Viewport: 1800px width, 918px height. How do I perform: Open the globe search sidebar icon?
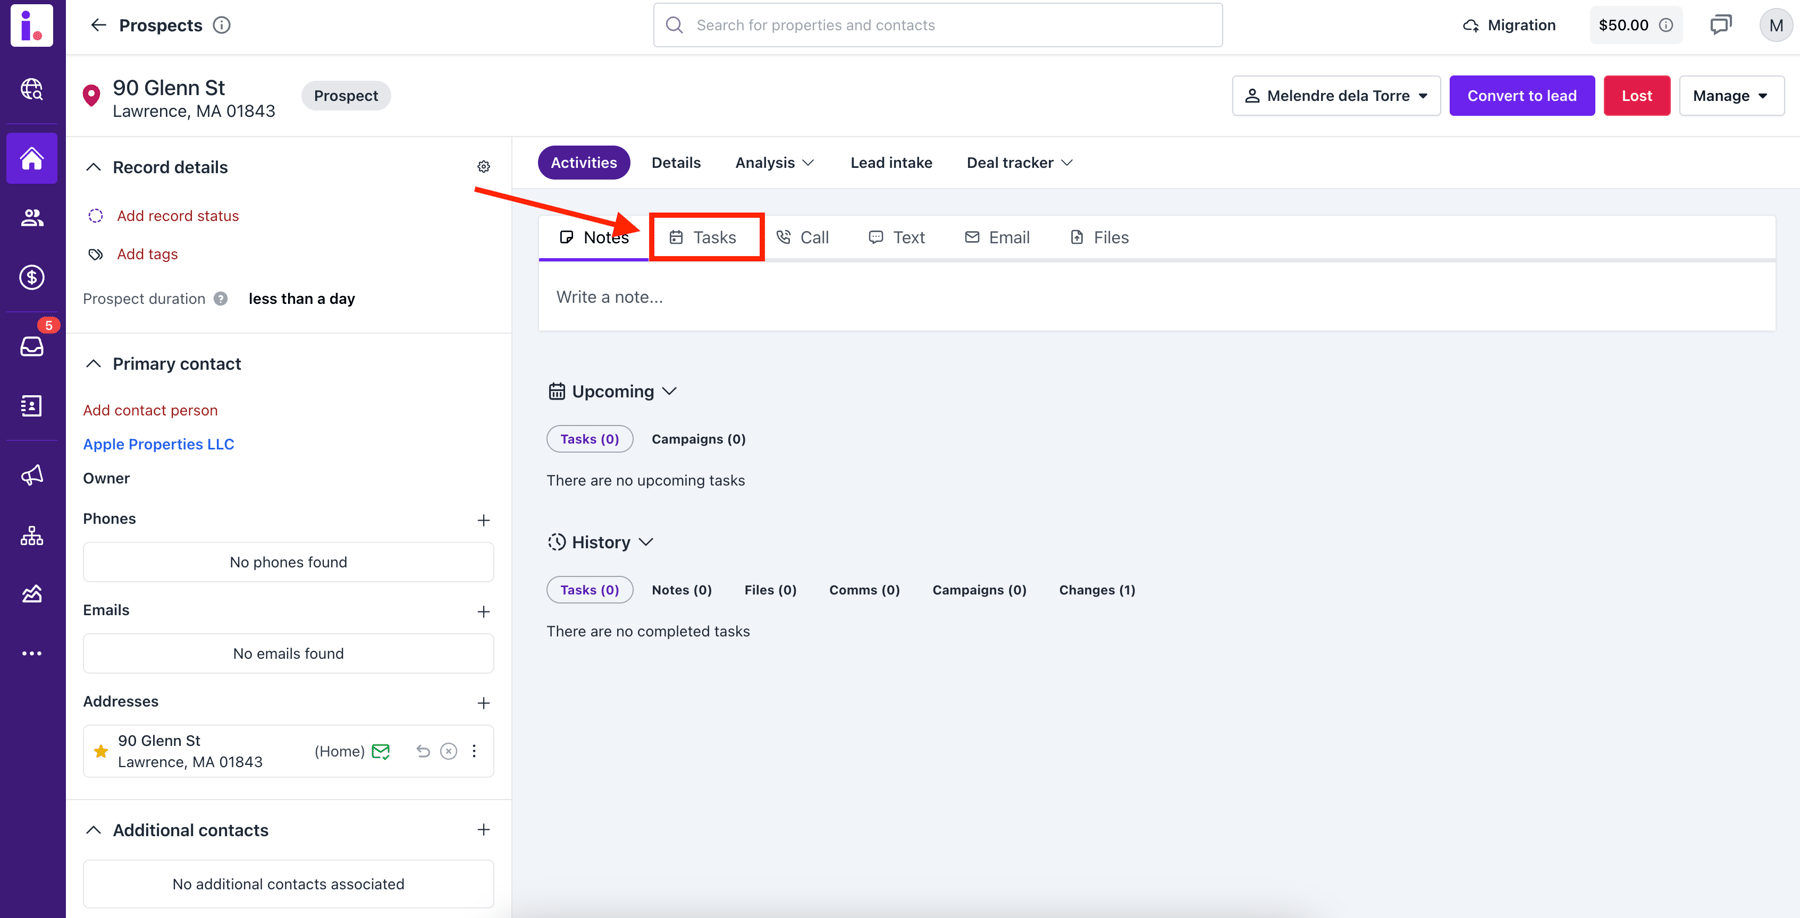(x=32, y=90)
